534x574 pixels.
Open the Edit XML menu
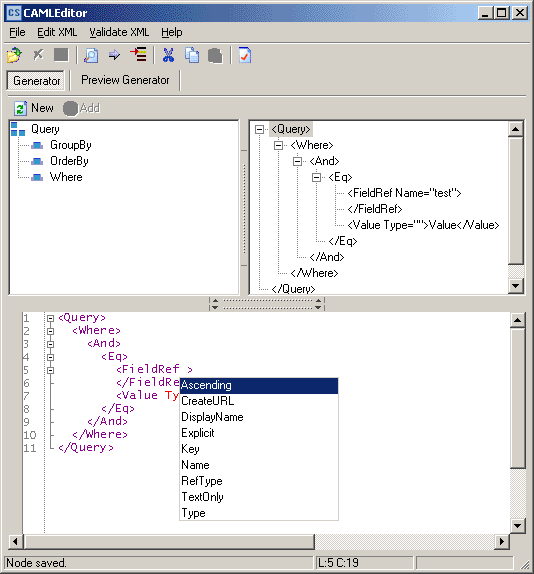coord(57,32)
